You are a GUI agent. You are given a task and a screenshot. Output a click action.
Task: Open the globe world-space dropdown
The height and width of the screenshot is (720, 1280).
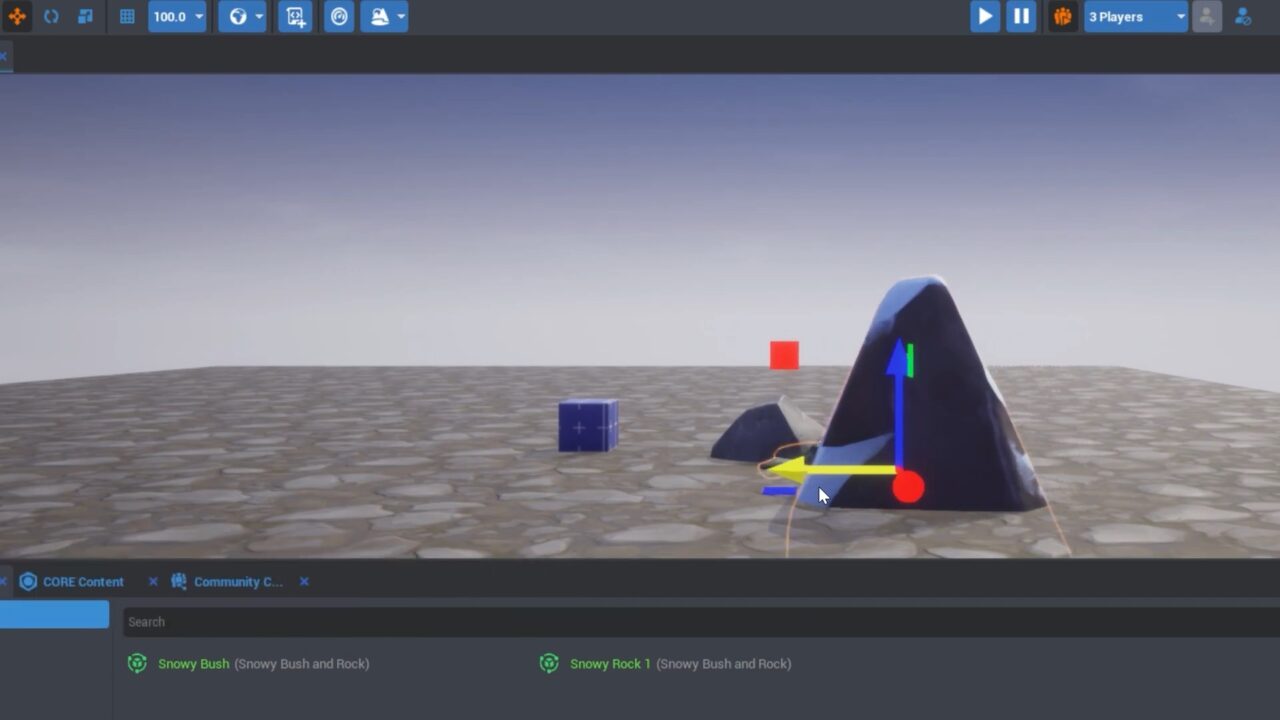[242, 16]
